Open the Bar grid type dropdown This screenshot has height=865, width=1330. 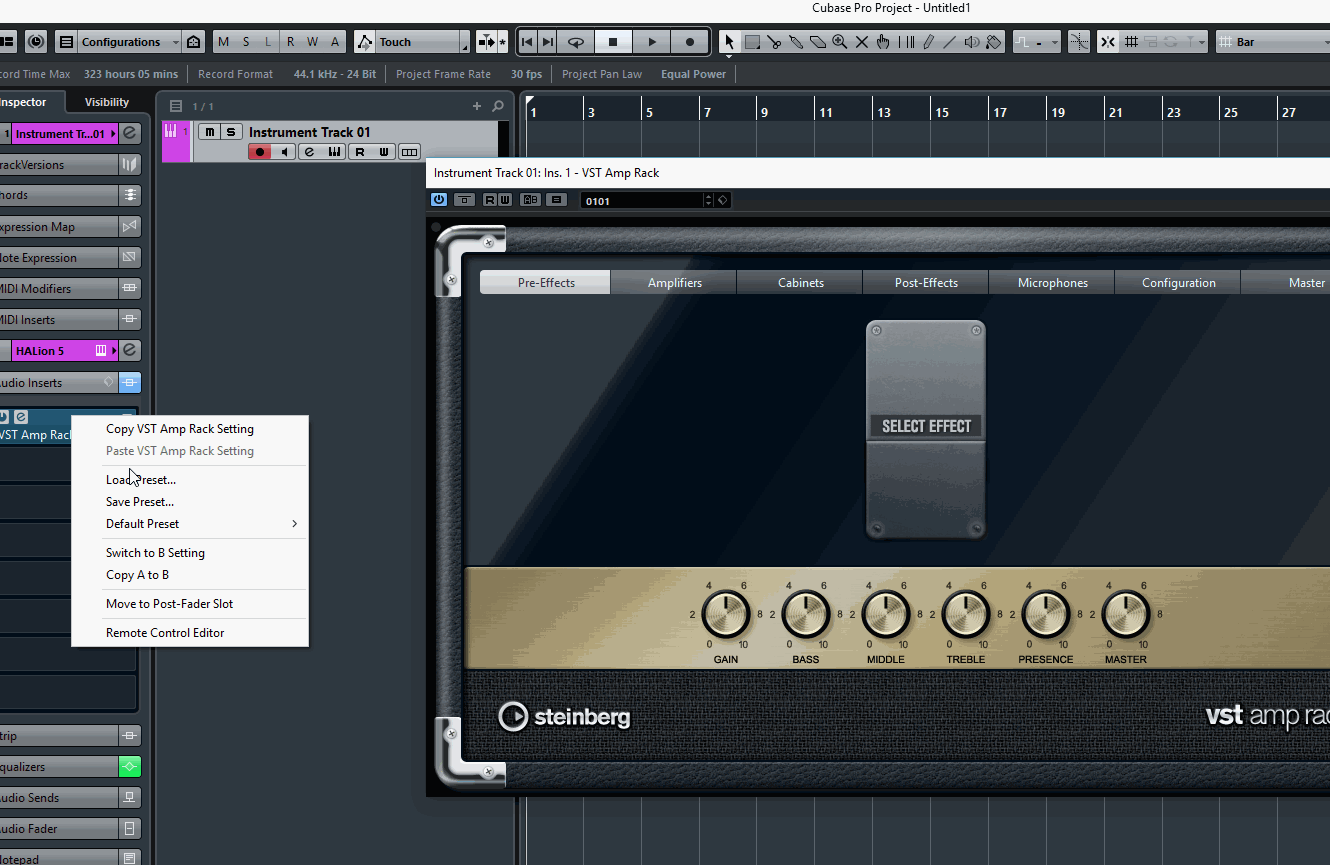pos(1272,42)
